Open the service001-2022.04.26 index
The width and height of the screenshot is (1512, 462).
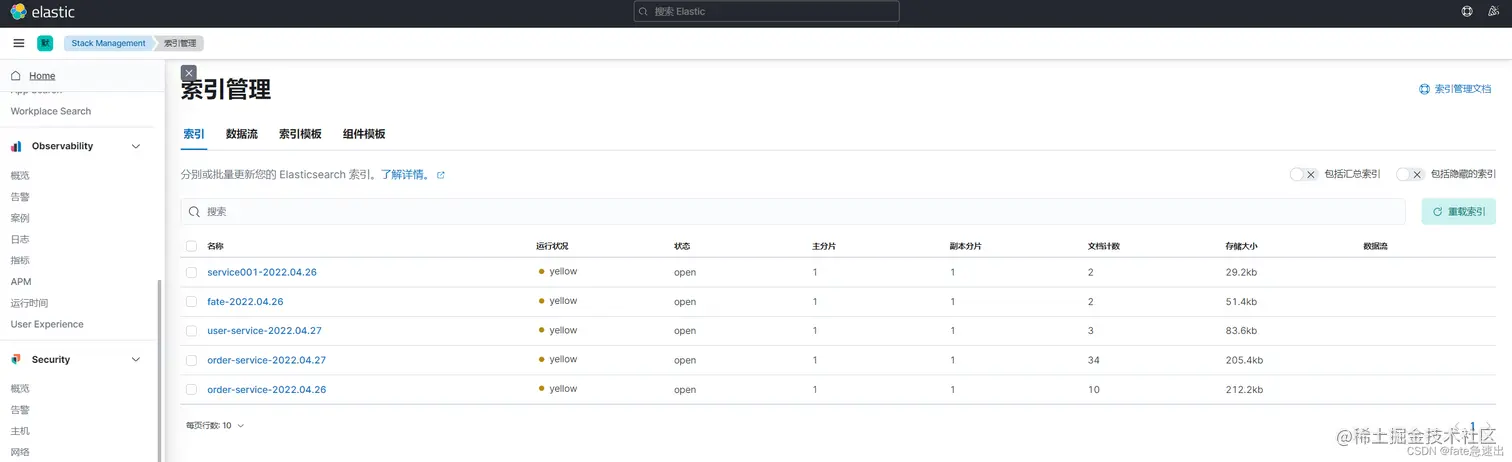(262, 272)
